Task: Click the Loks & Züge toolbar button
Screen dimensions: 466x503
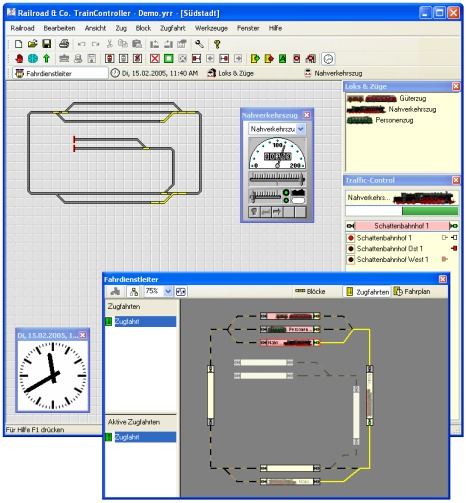Action: (230, 73)
